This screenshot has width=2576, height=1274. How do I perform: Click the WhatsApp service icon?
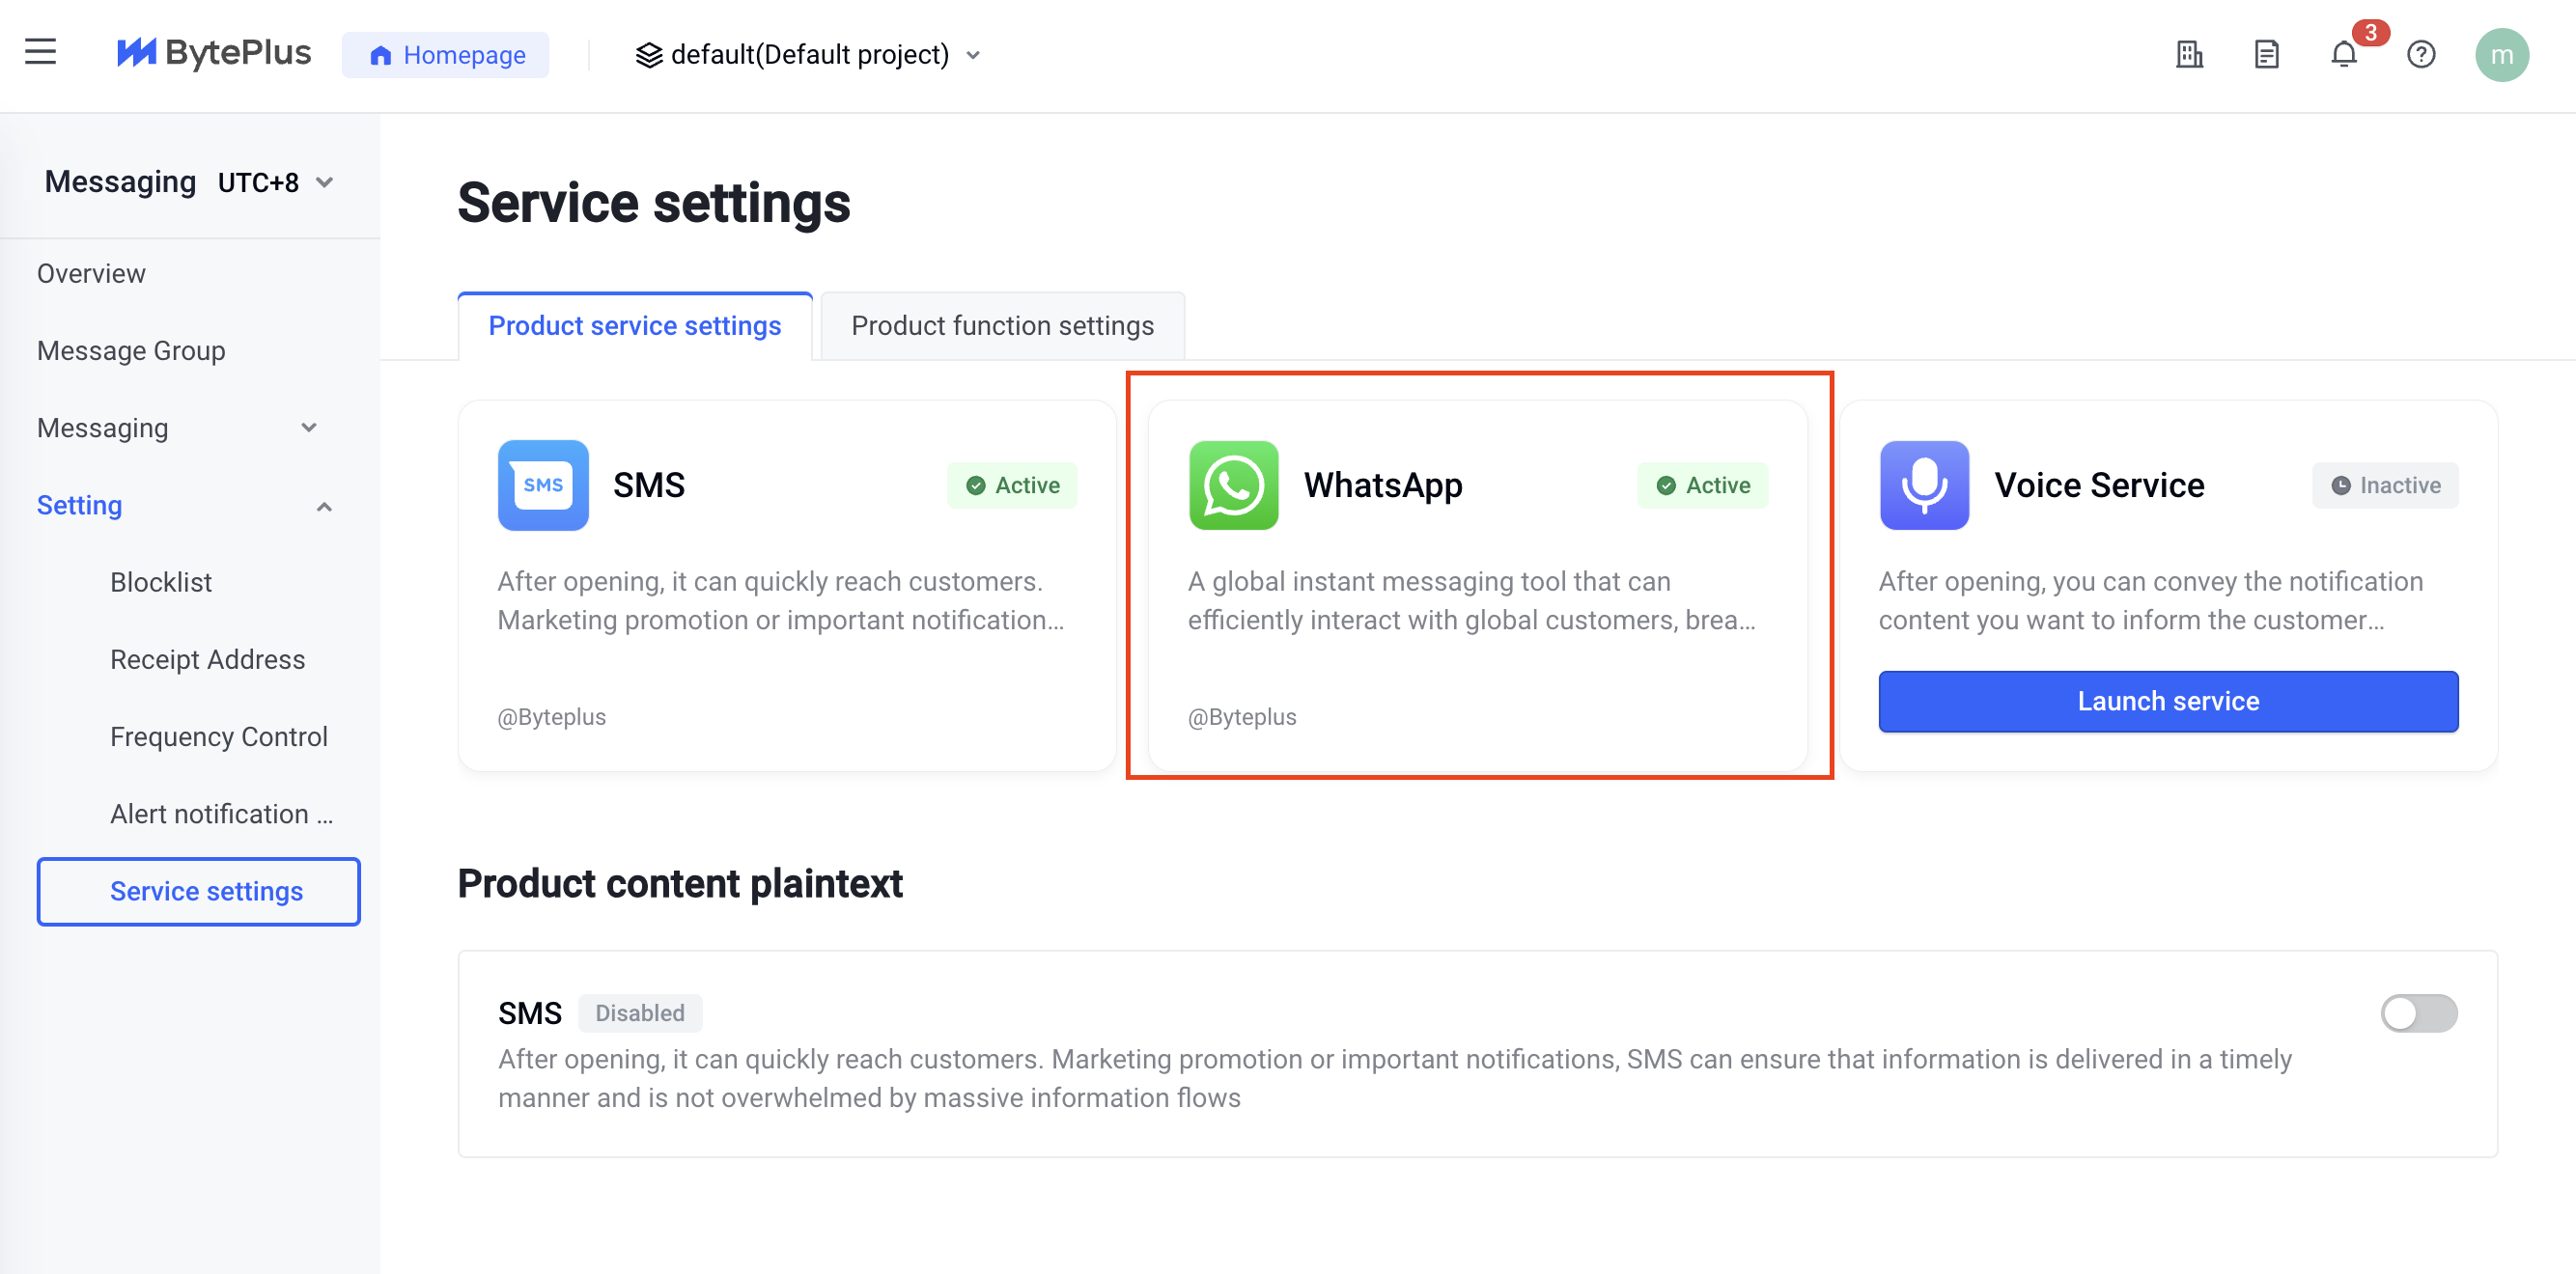(x=1233, y=485)
